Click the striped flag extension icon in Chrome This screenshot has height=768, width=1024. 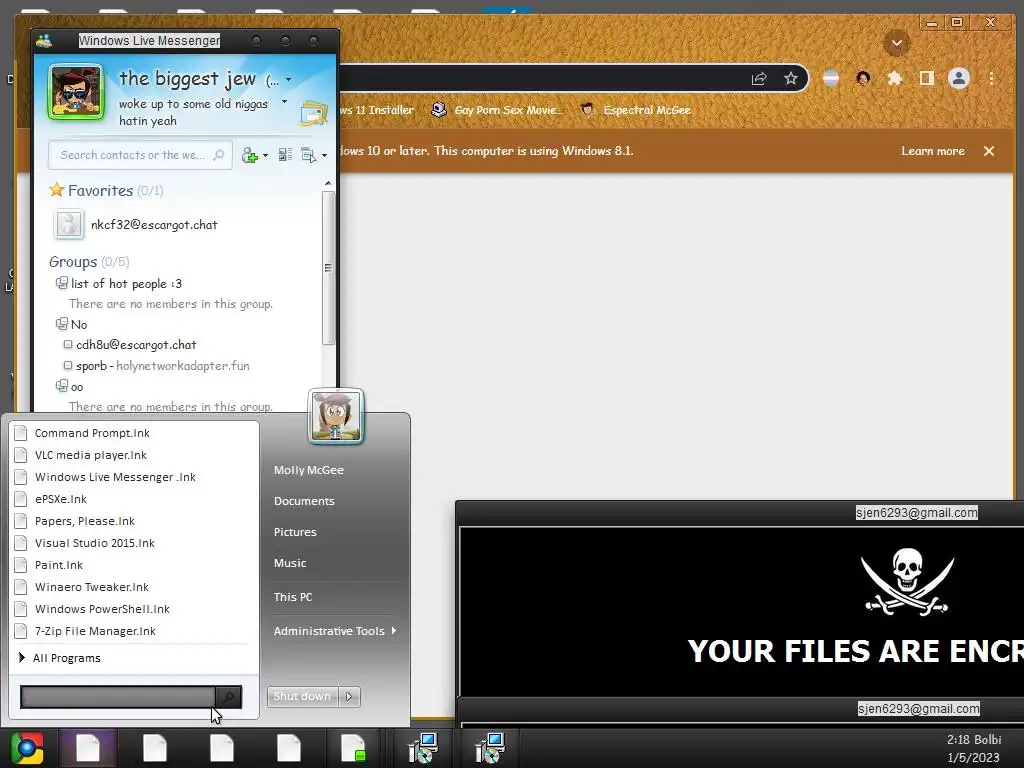click(831, 79)
